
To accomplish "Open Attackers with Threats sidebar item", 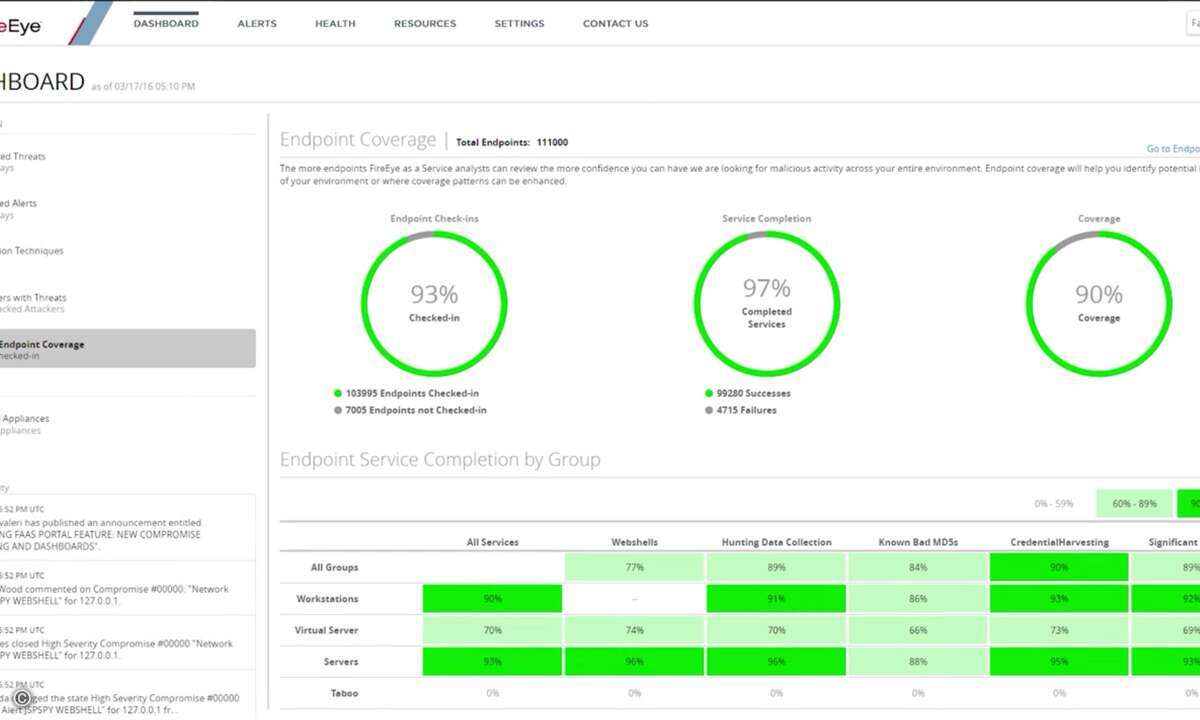I will coord(33,303).
